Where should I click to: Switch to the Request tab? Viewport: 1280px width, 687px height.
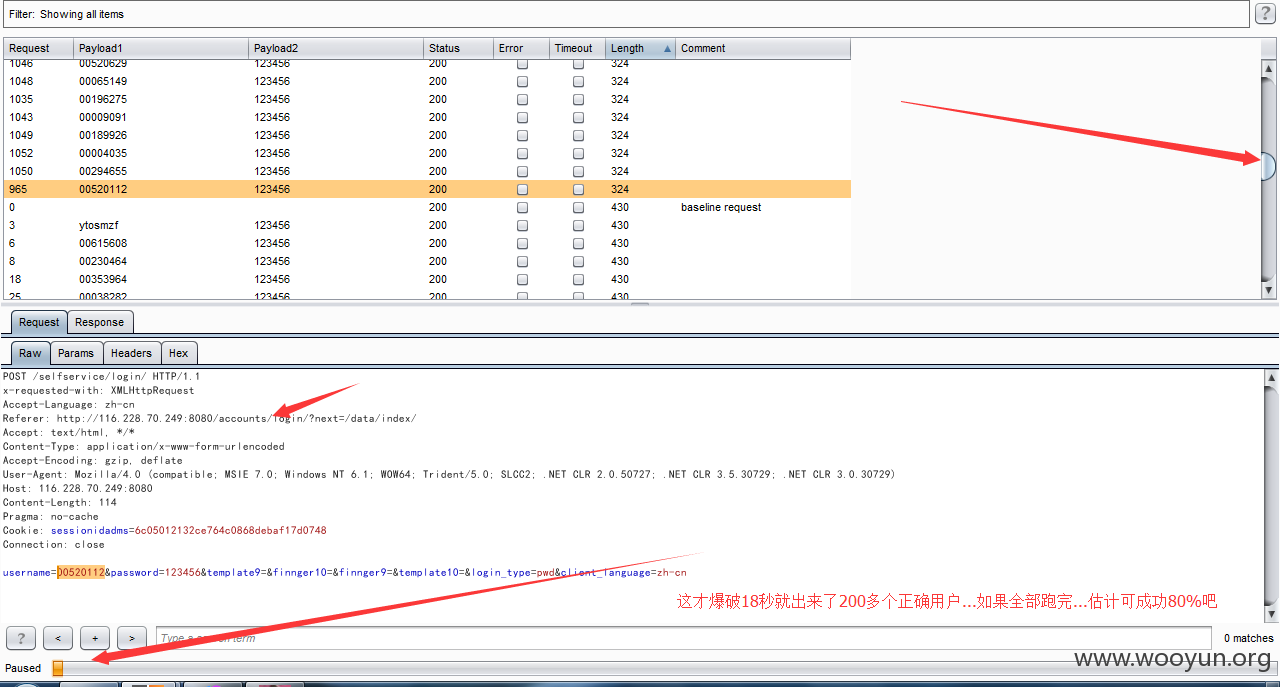(x=39, y=322)
